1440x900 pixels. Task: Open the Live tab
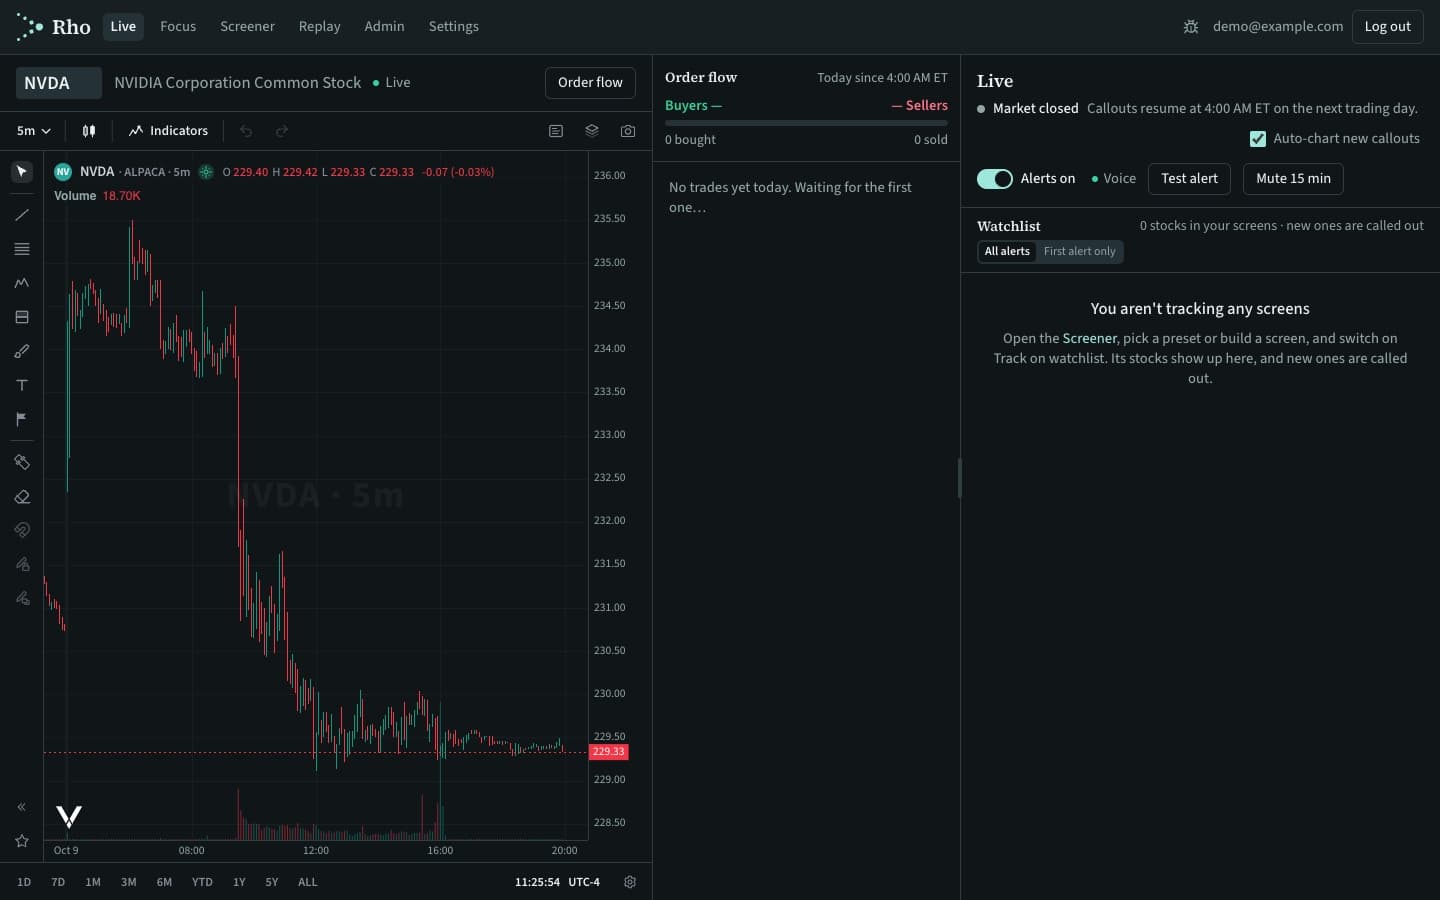pos(123,27)
